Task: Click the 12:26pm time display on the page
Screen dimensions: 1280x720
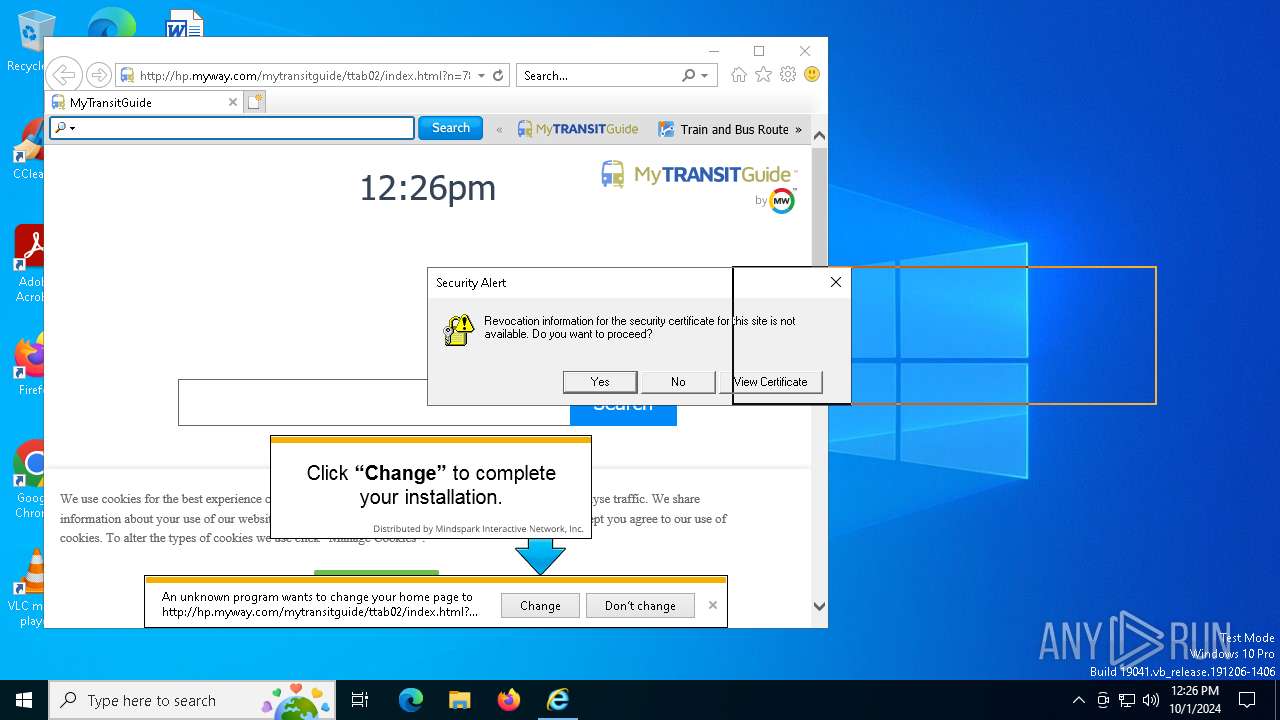Action: click(427, 188)
